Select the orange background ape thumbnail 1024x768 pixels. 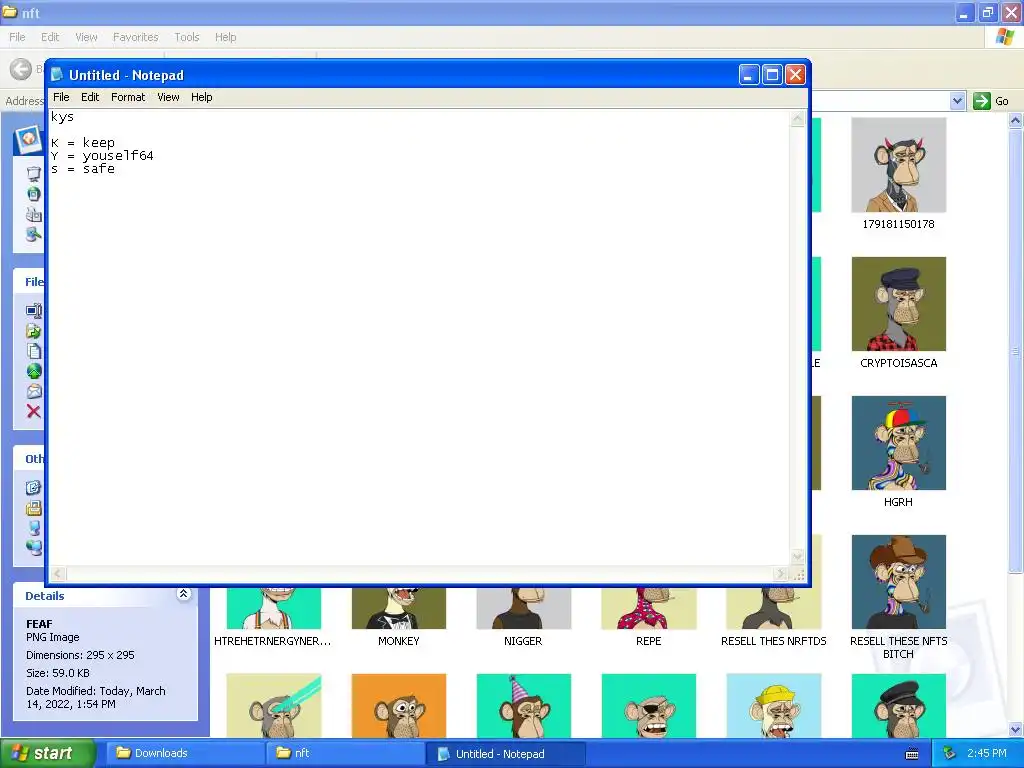click(x=398, y=706)
